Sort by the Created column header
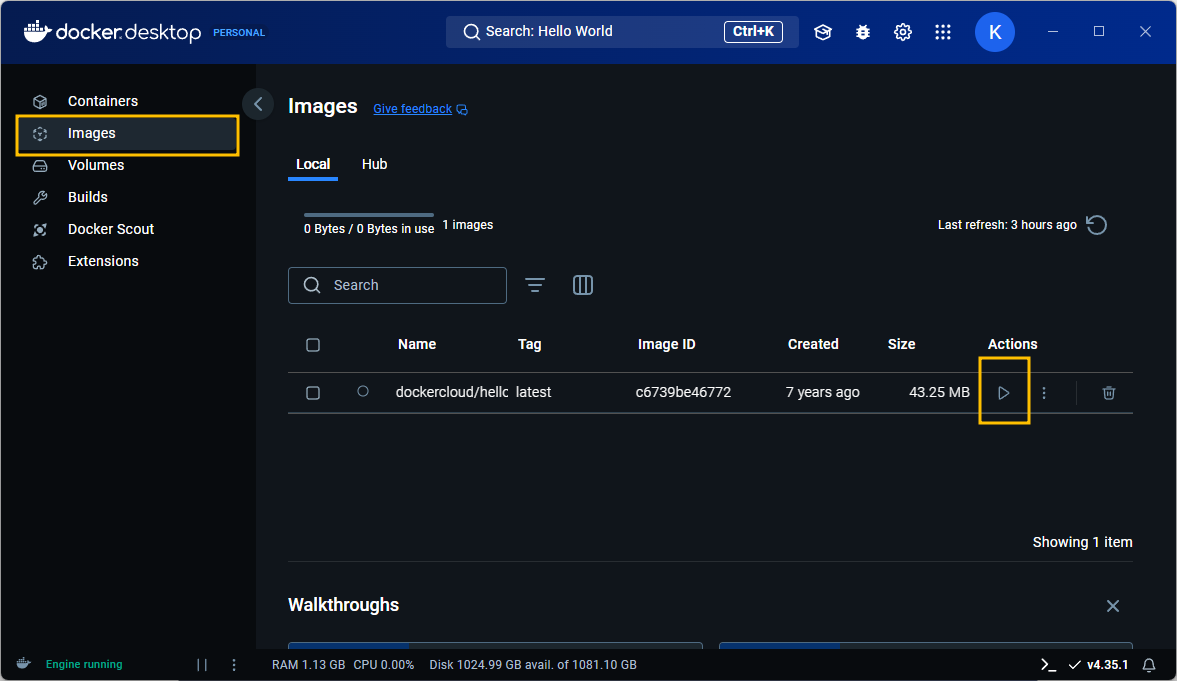The height and width of the screenshot is (681, 1177). click(x=813, y=345)
